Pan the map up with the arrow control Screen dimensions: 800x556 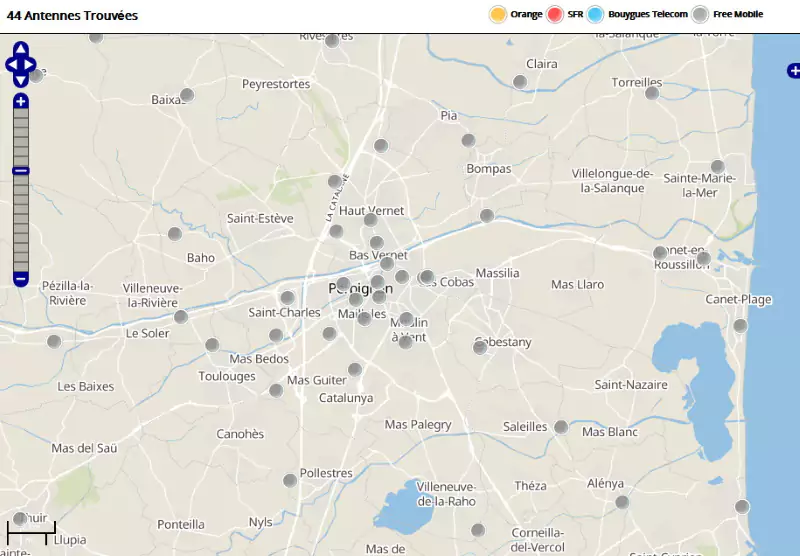coord(21,49)
